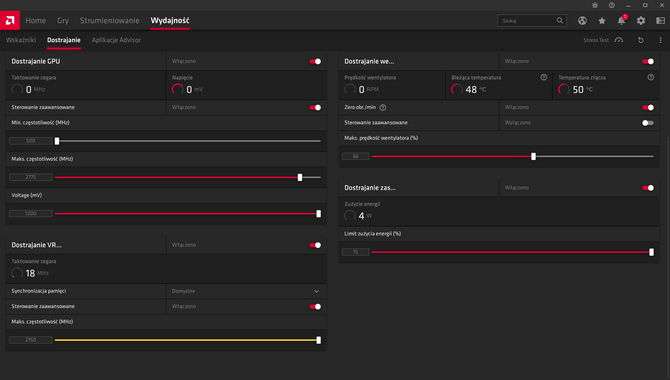Go to Home tab
The width and height of the screenshot is (670, 380).
[x=35, y=21]
